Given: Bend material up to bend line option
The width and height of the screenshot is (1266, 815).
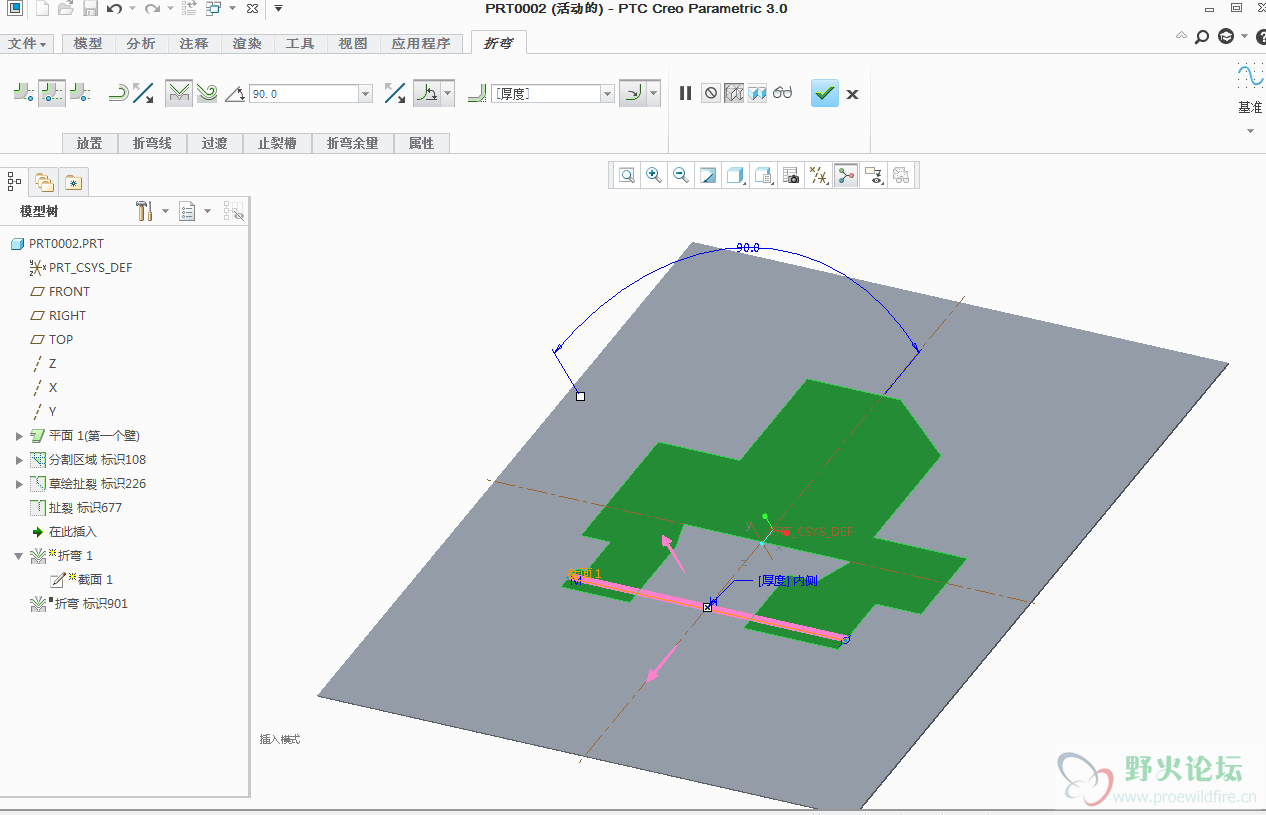Looking at the screenshot, I should coord(24,93).
